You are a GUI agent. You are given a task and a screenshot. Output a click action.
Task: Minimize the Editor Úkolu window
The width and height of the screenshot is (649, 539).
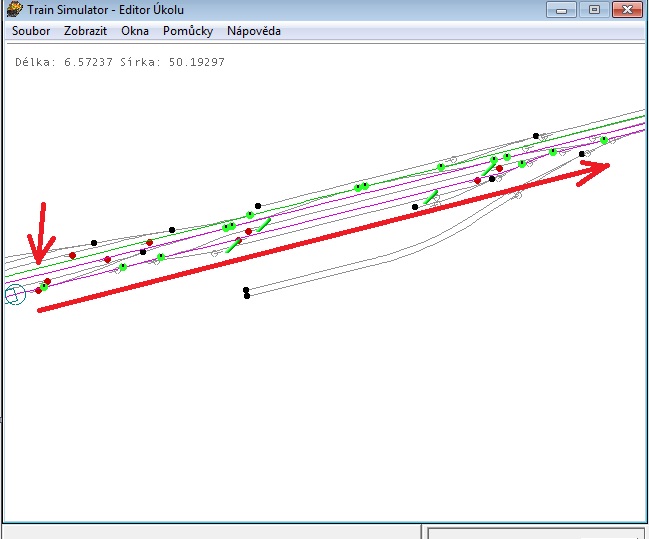[561, 10]
